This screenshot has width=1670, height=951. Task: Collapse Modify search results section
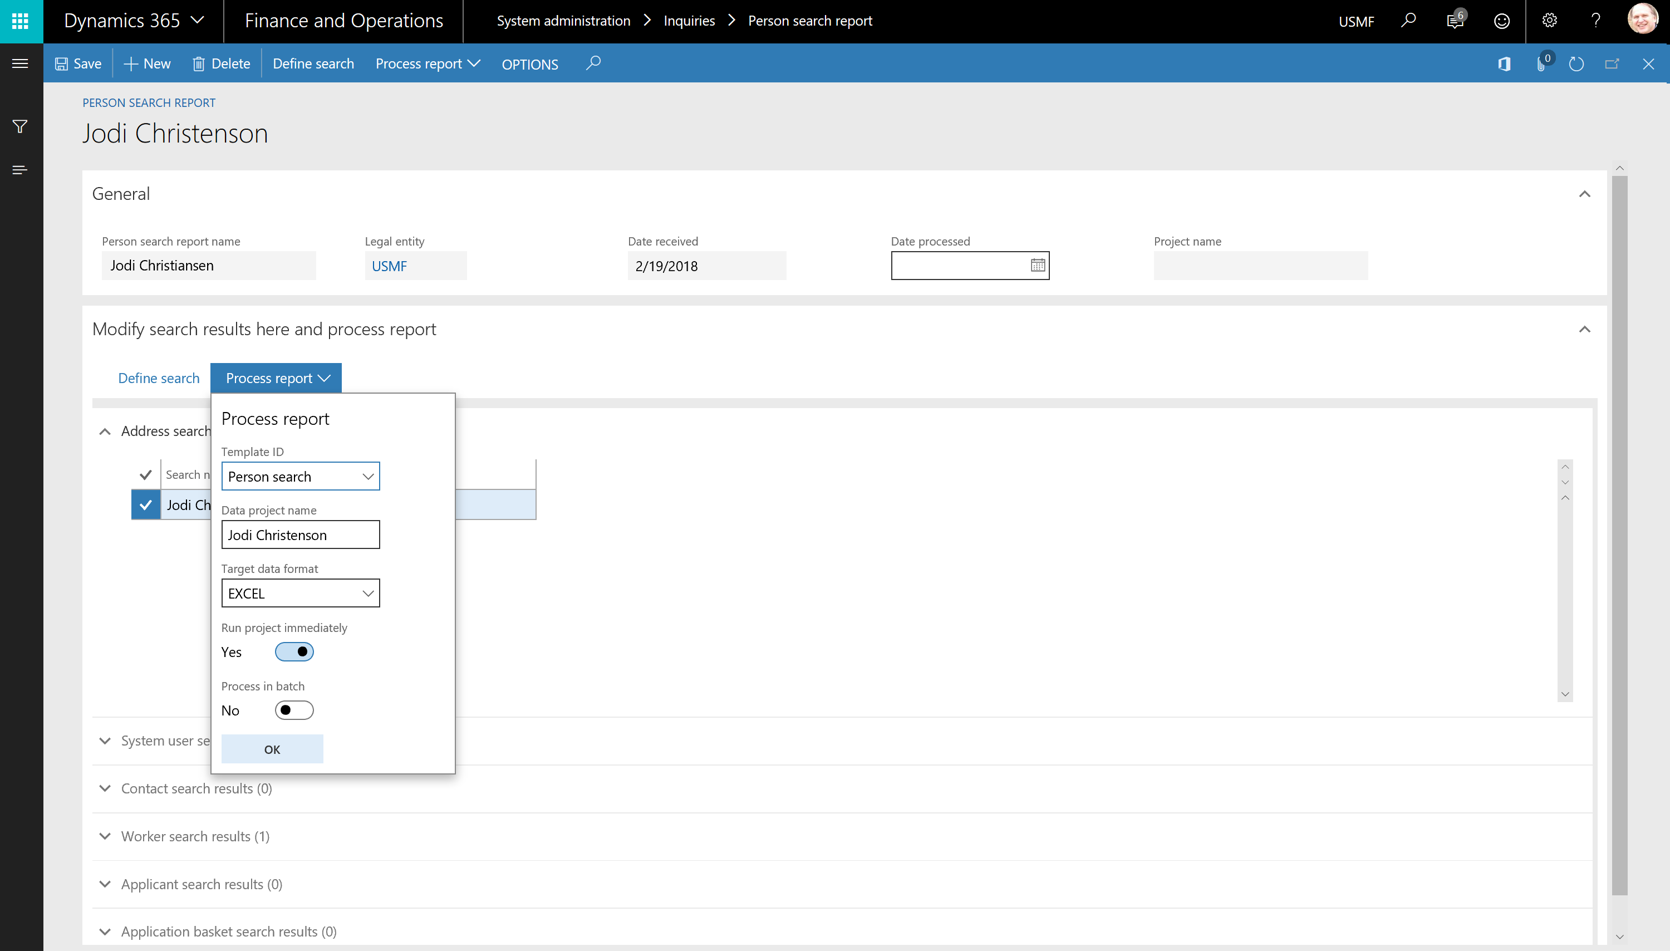tap(1584, 329)
